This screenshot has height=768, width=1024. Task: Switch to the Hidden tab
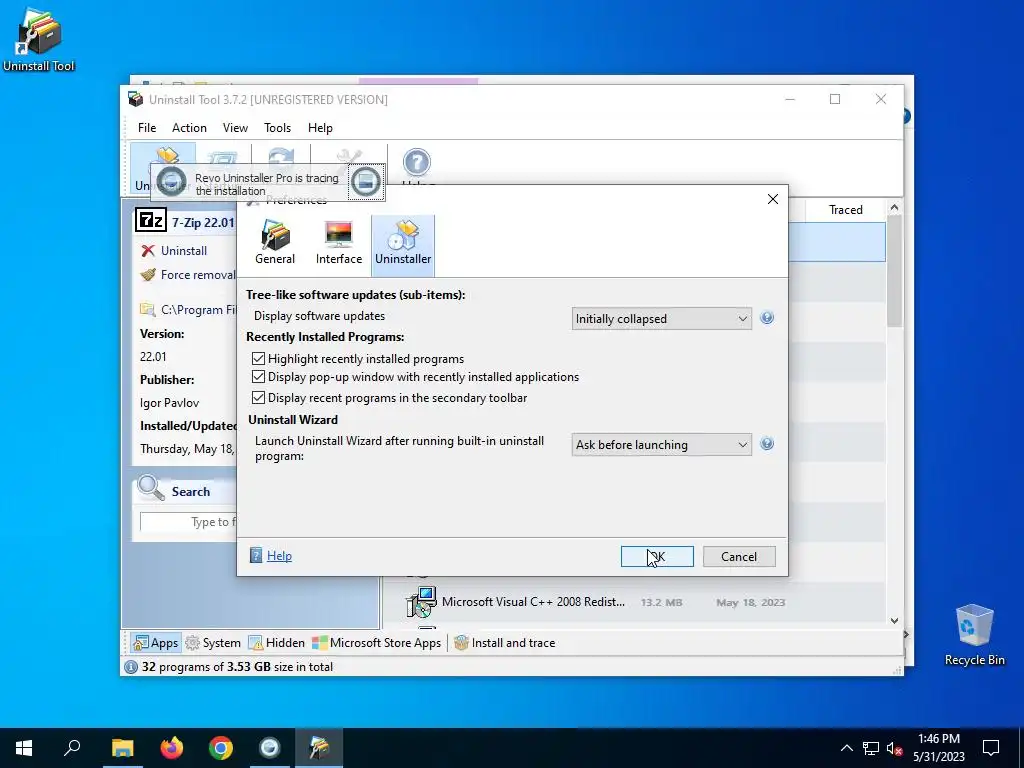(x=276, y=643)
